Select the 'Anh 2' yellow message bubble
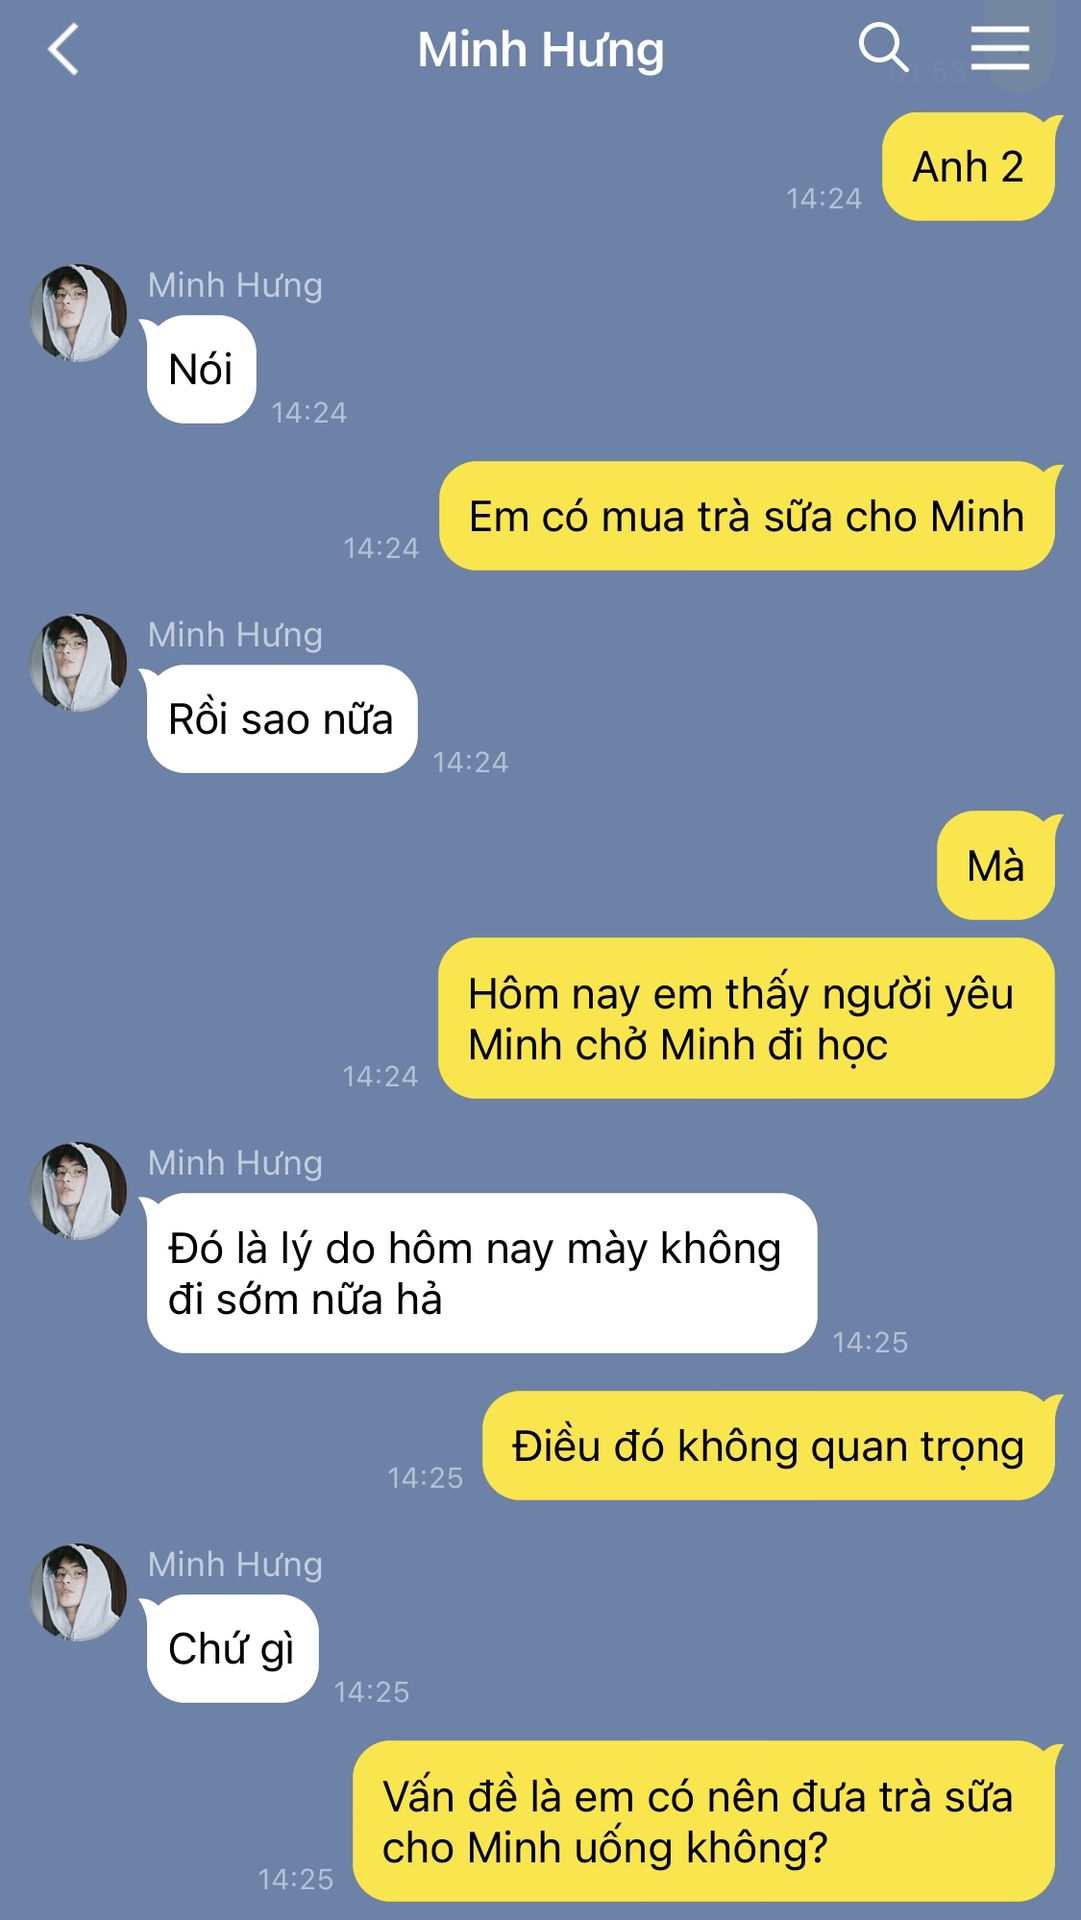This screenshot has height=1920, width=1081. 968,167
